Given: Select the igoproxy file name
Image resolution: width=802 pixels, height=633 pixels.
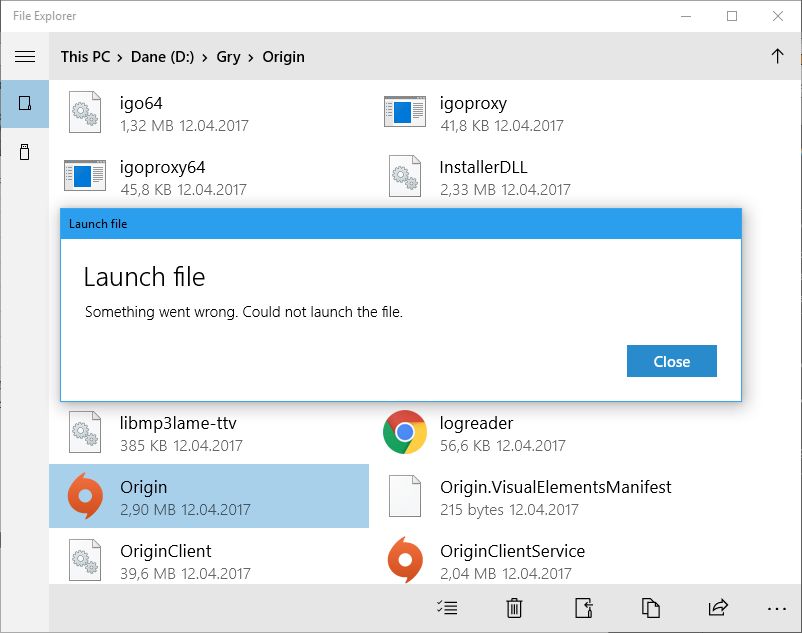Looking at the screenshot, I should click(473, 103).
